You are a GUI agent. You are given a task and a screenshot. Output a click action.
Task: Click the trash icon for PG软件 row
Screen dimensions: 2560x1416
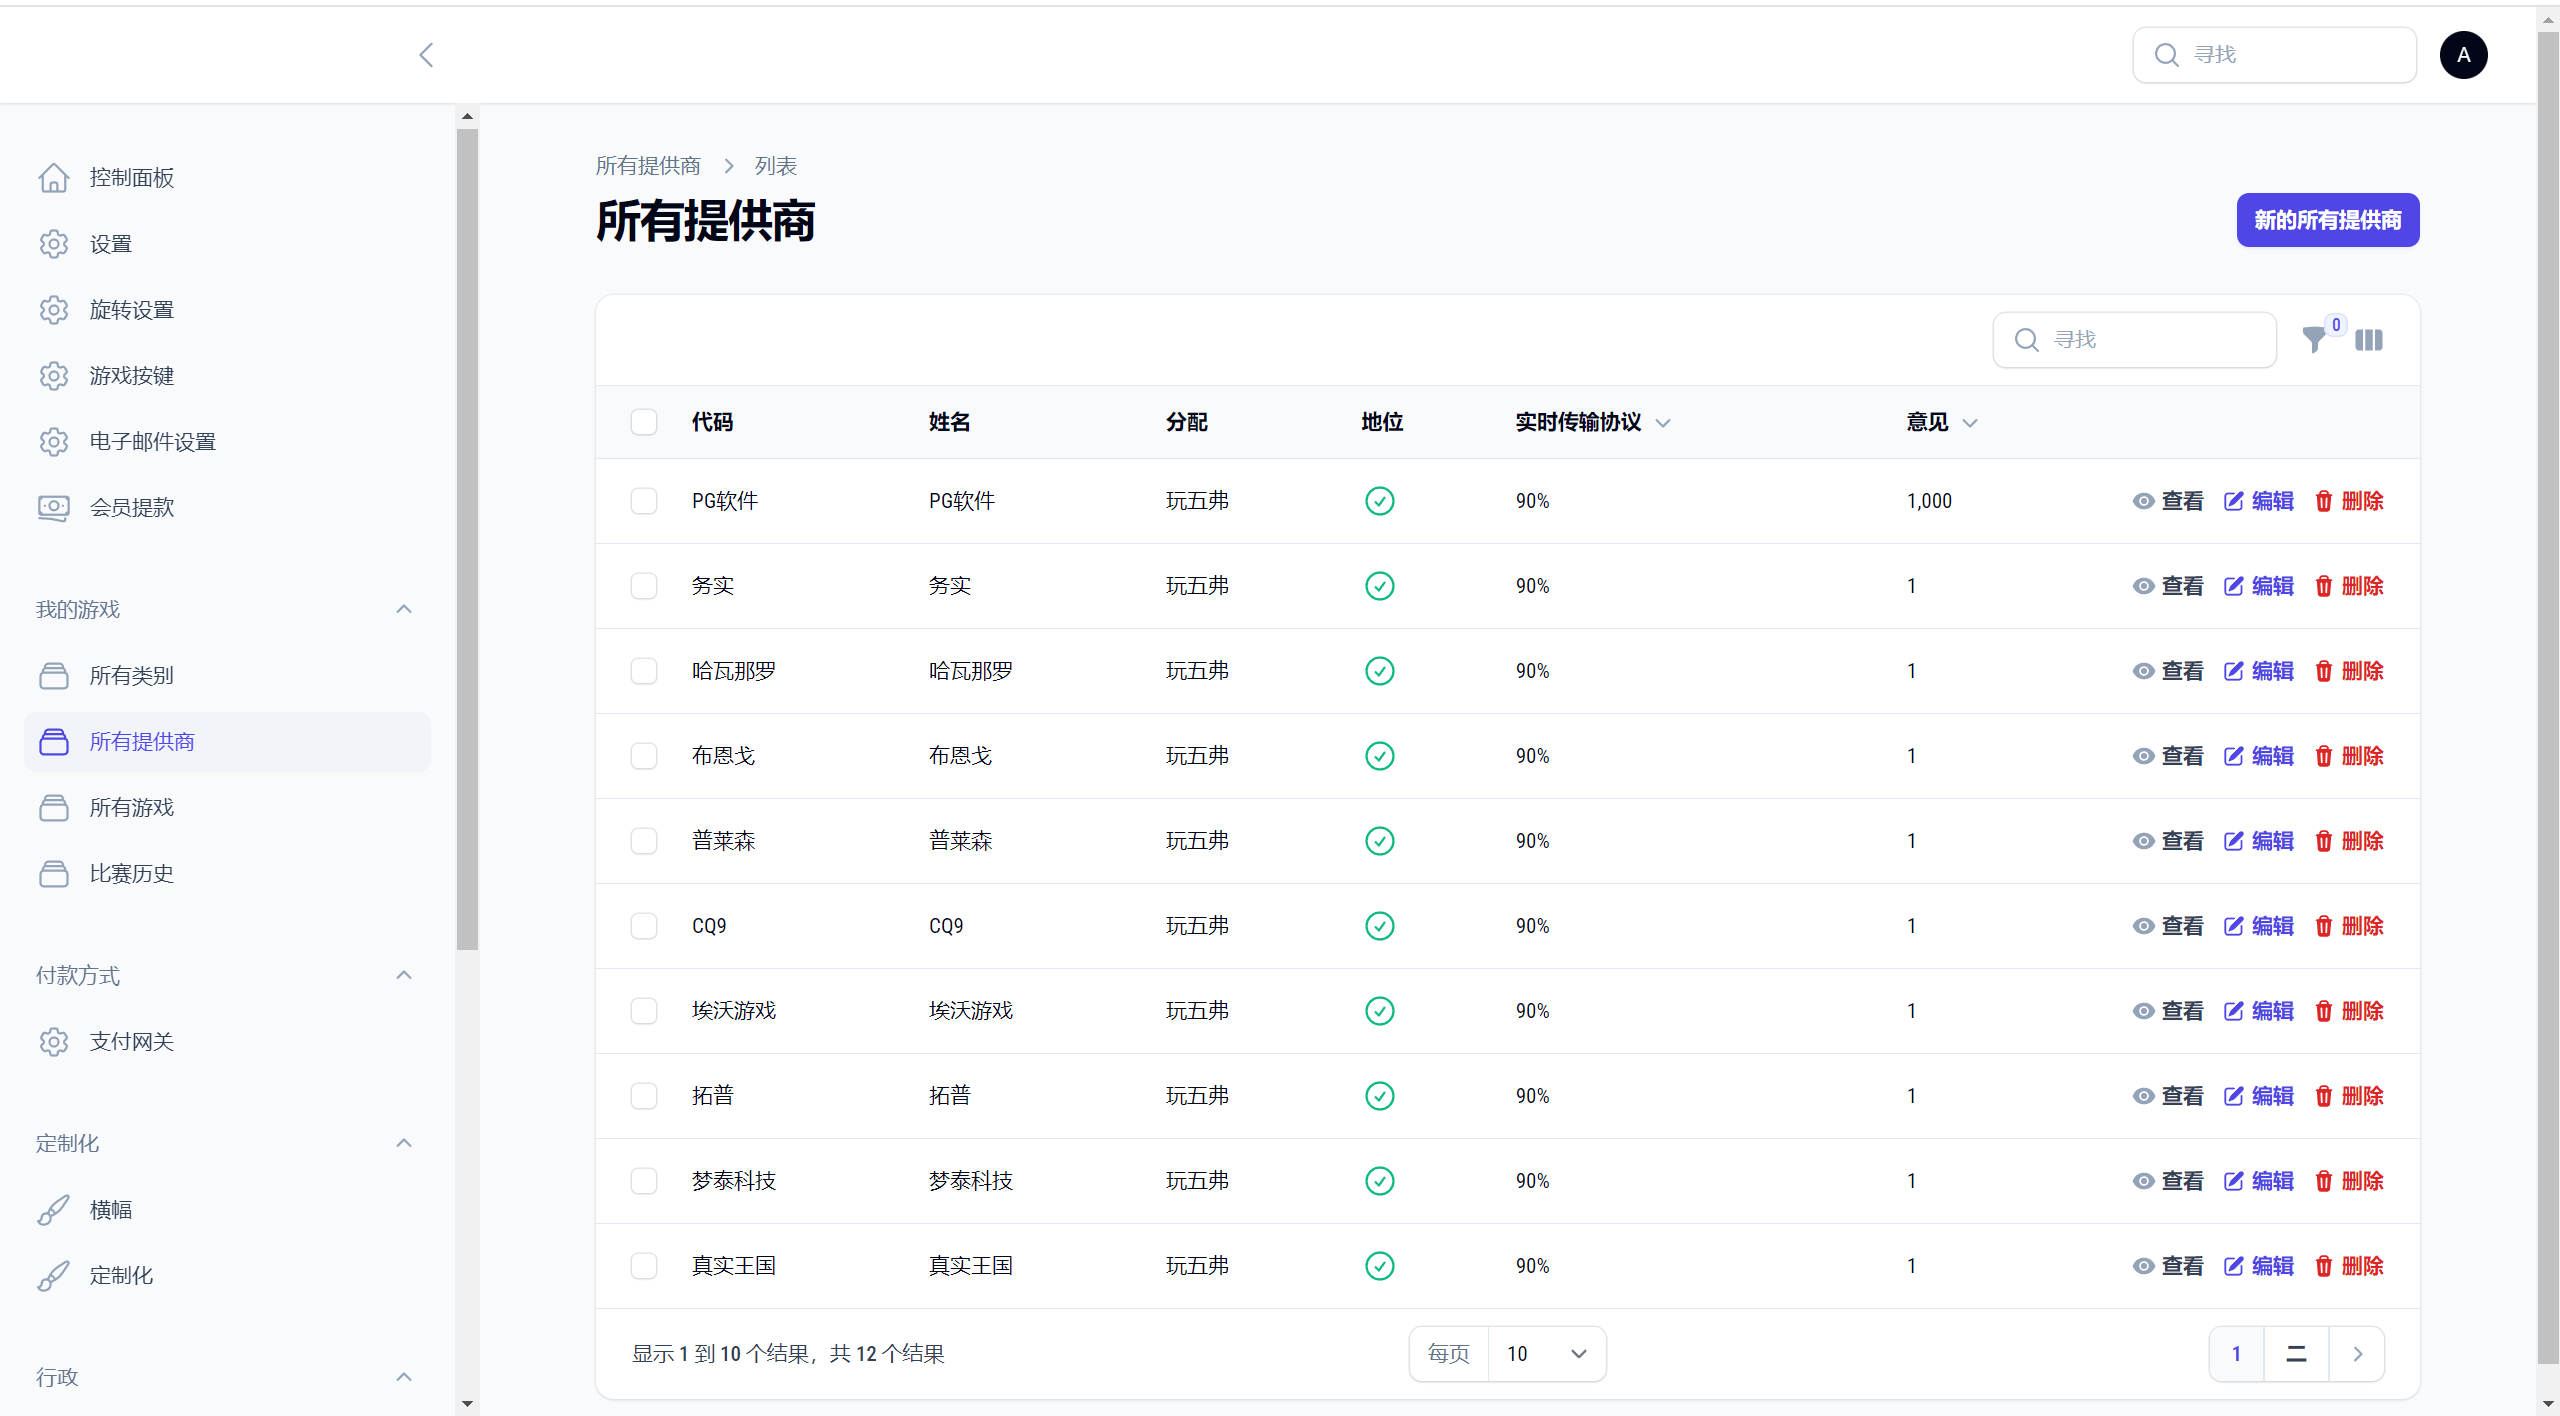2323,501
